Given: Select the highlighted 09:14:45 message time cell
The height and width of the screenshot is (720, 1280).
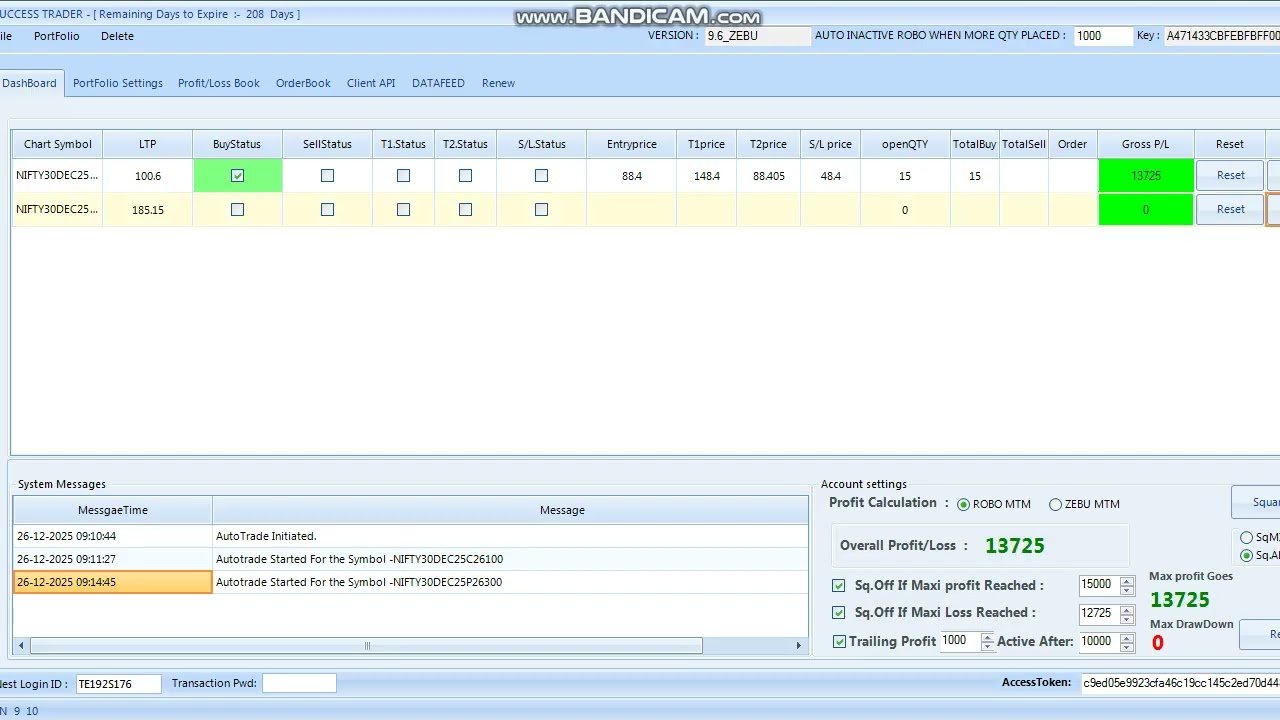Looking at the screenshot, I should point(113,582).
